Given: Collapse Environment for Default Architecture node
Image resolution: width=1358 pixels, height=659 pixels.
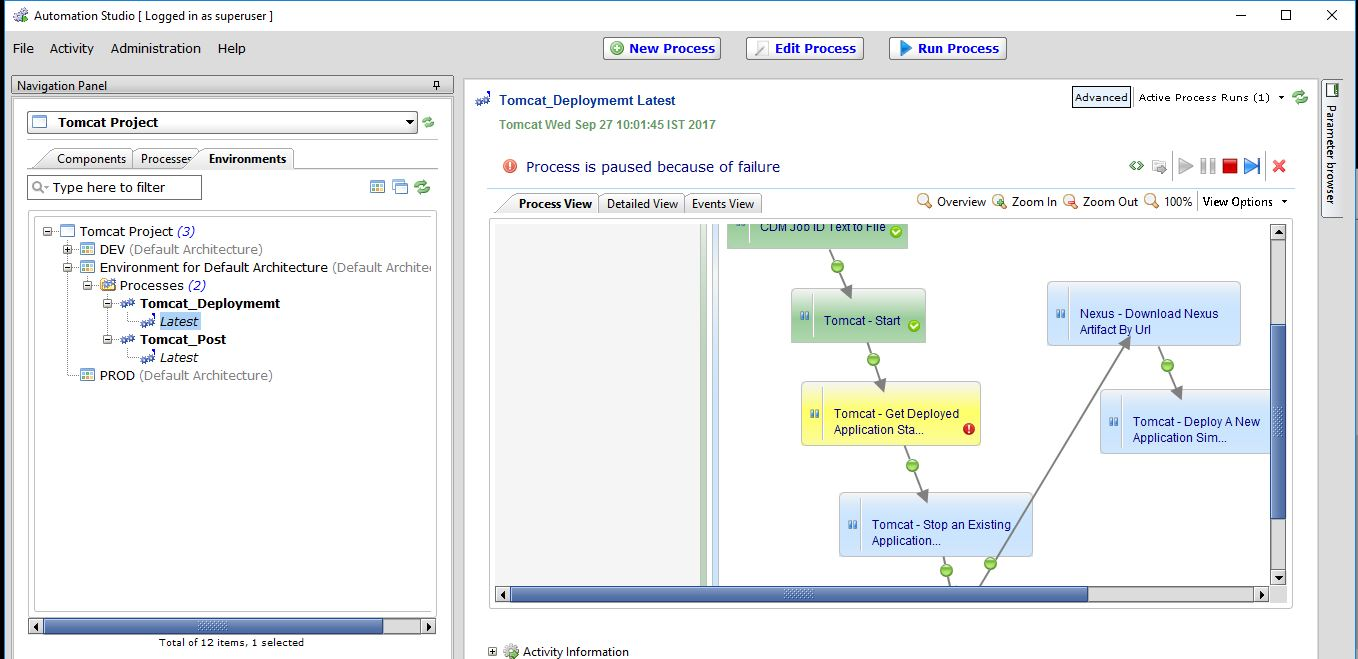Looking at the screenshot, I should 67,267.
